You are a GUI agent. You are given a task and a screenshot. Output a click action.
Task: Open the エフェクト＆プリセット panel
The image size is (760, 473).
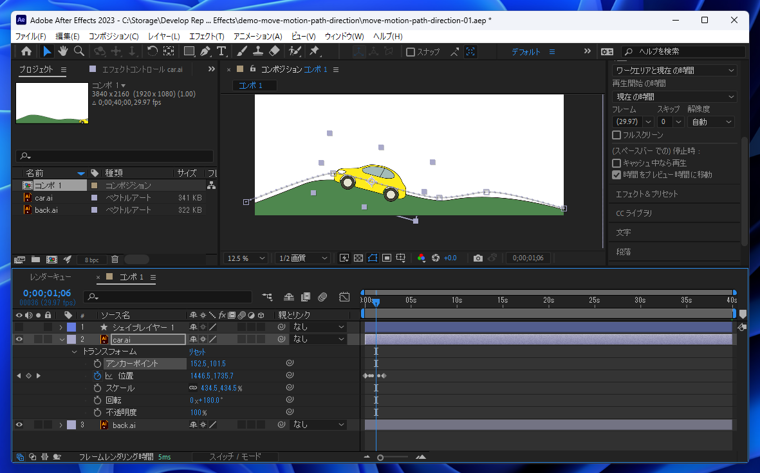point(647,194)
